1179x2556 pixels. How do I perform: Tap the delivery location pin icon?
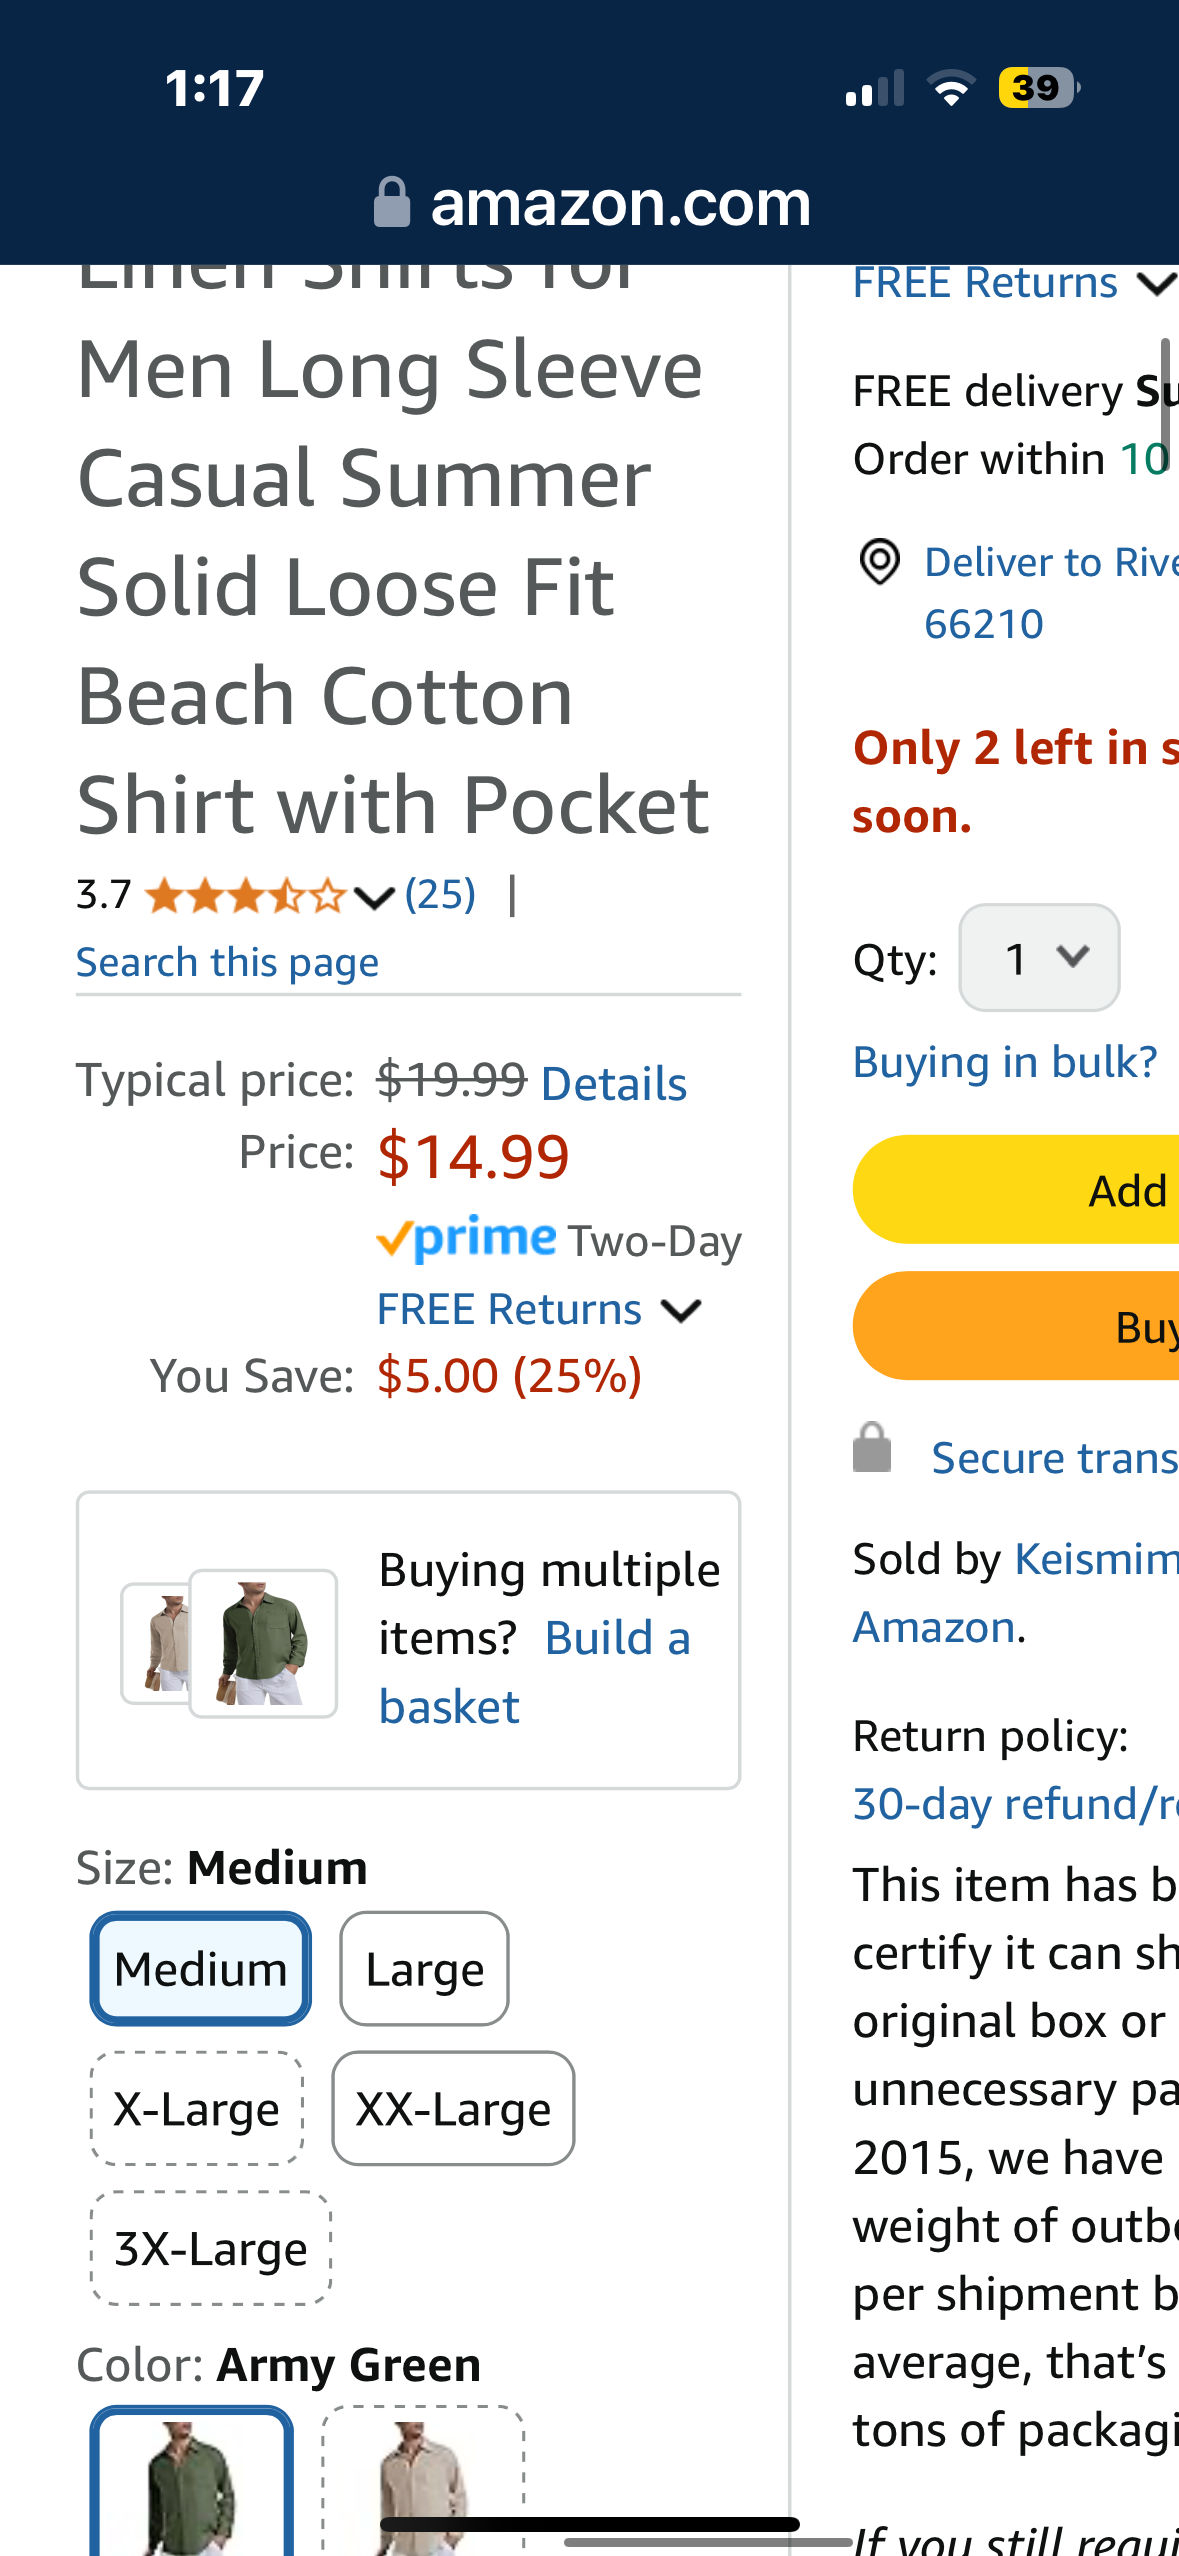879,562
